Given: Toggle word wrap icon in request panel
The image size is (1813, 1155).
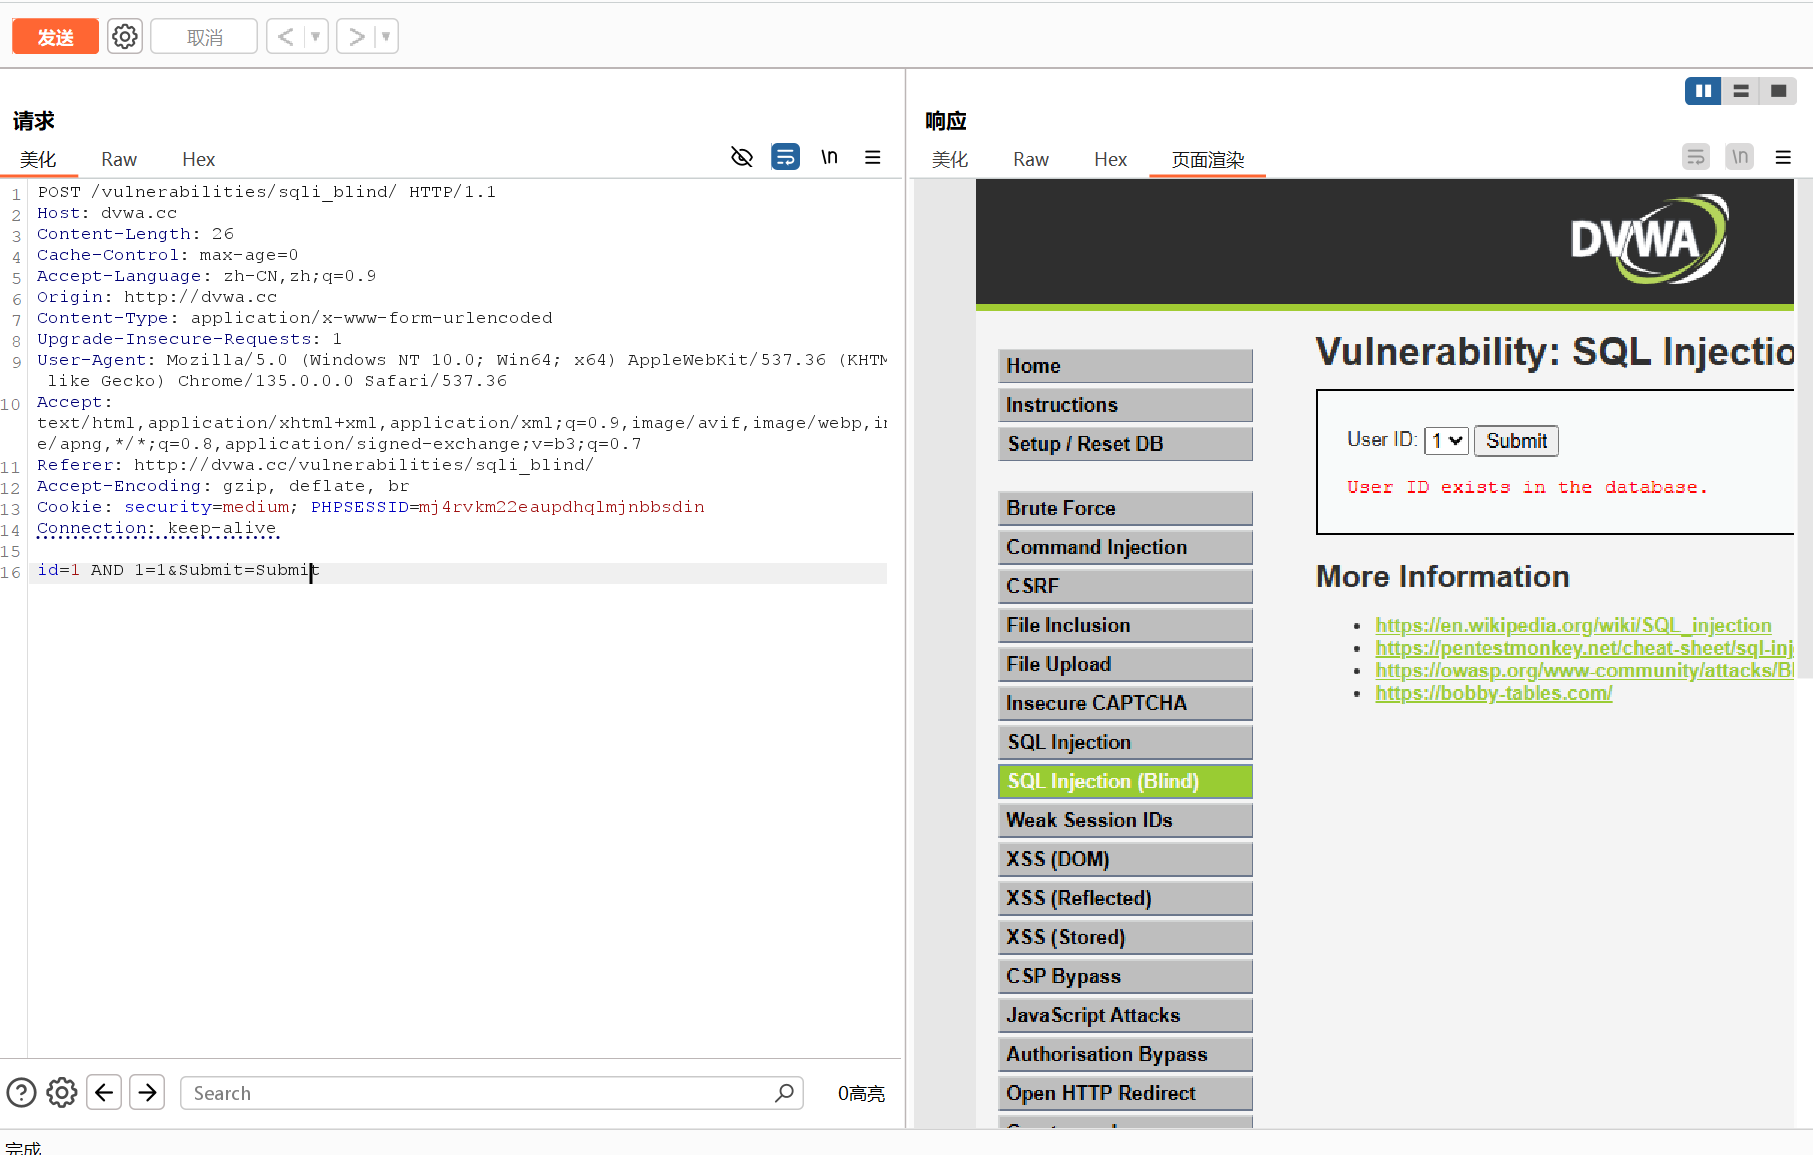Looking at the screenshot, I should click(x=786, y=157).
